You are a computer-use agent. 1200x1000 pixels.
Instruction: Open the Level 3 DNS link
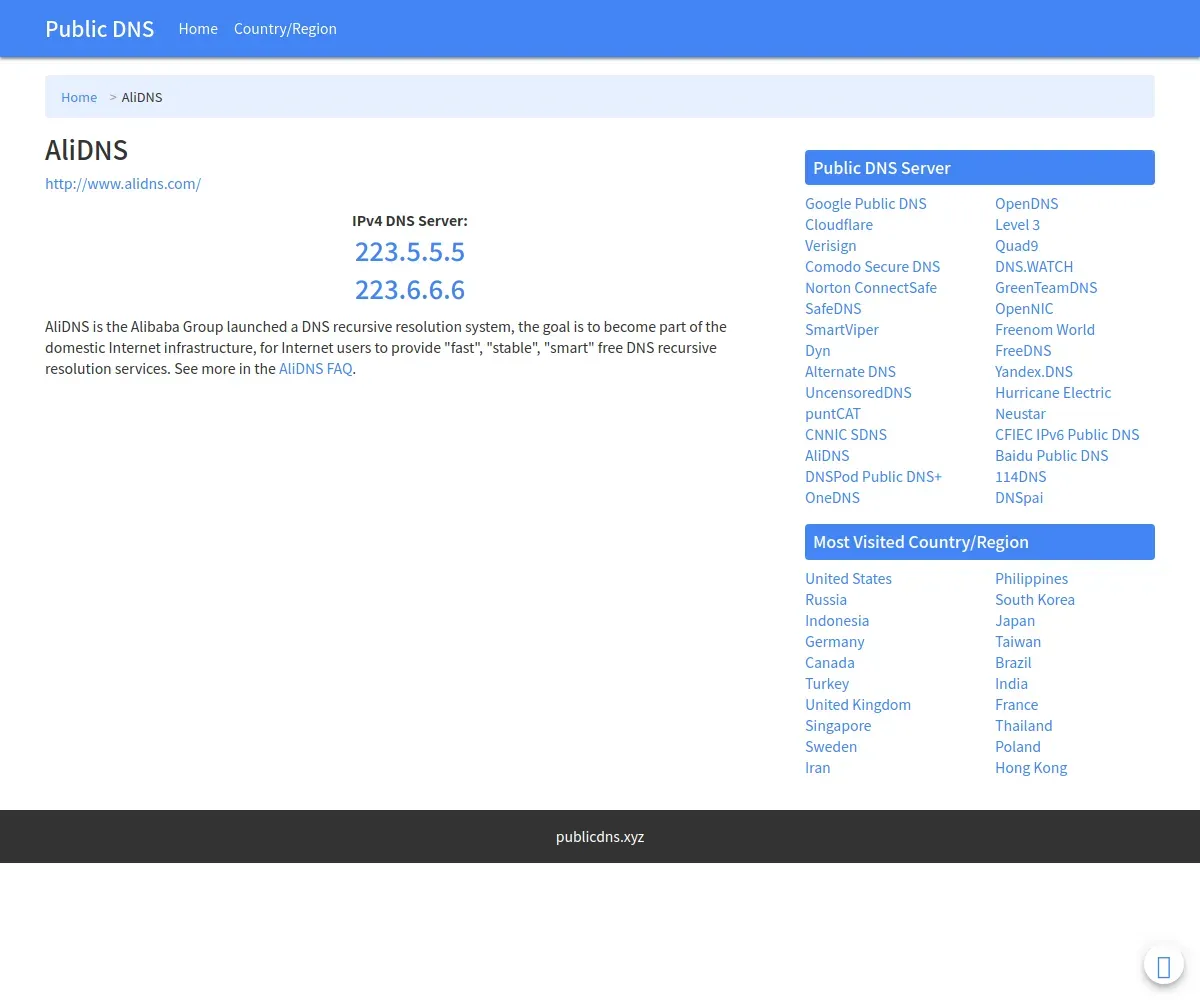point(1018,225)
